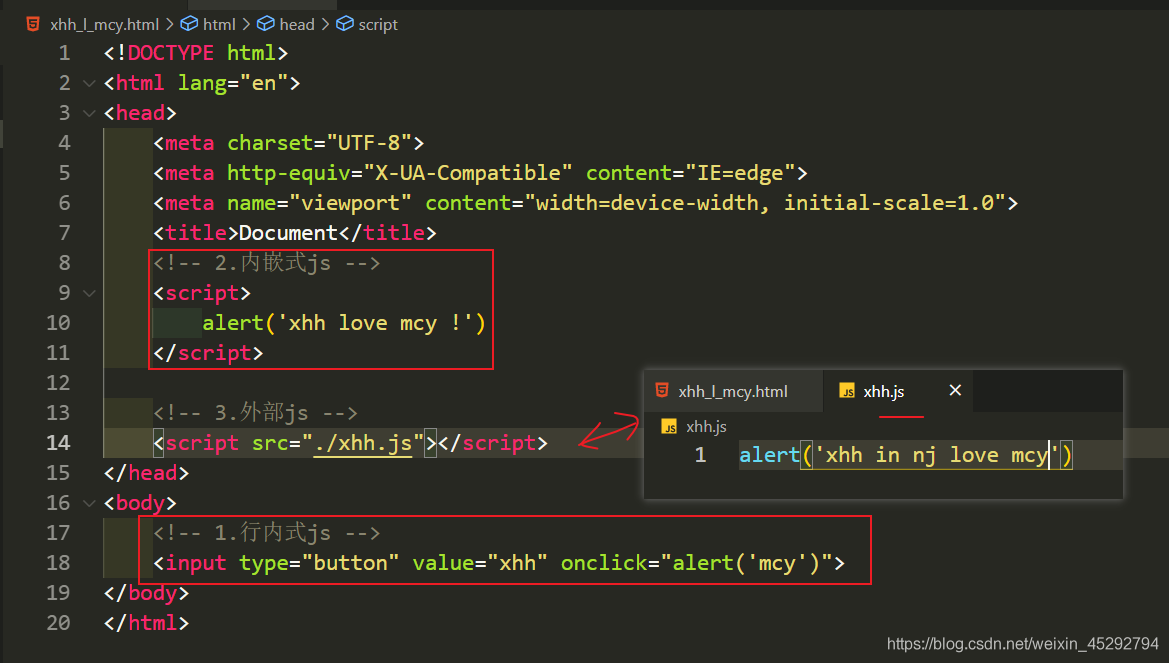Click "viewport" value on line 6
Screen dimensions: 1169x663
(x=350, y=203)
